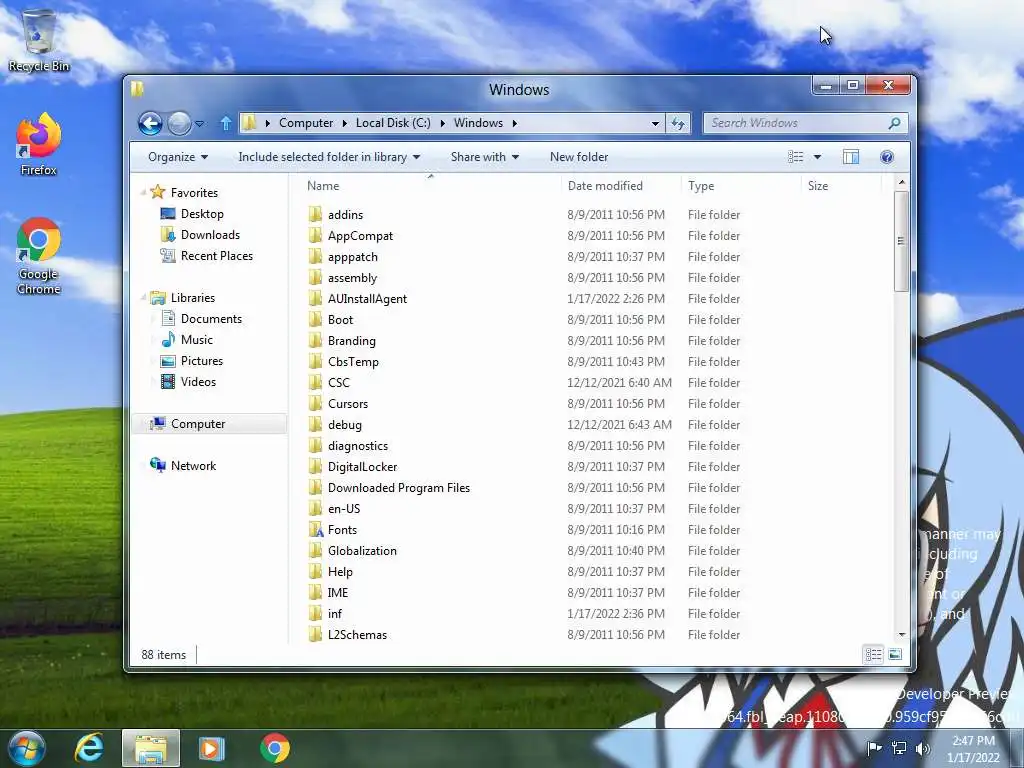Open the view options dropdown arrow
The height and width of the screenshot is (768, 1024).
pyautogui.click(x=817, y=157)
